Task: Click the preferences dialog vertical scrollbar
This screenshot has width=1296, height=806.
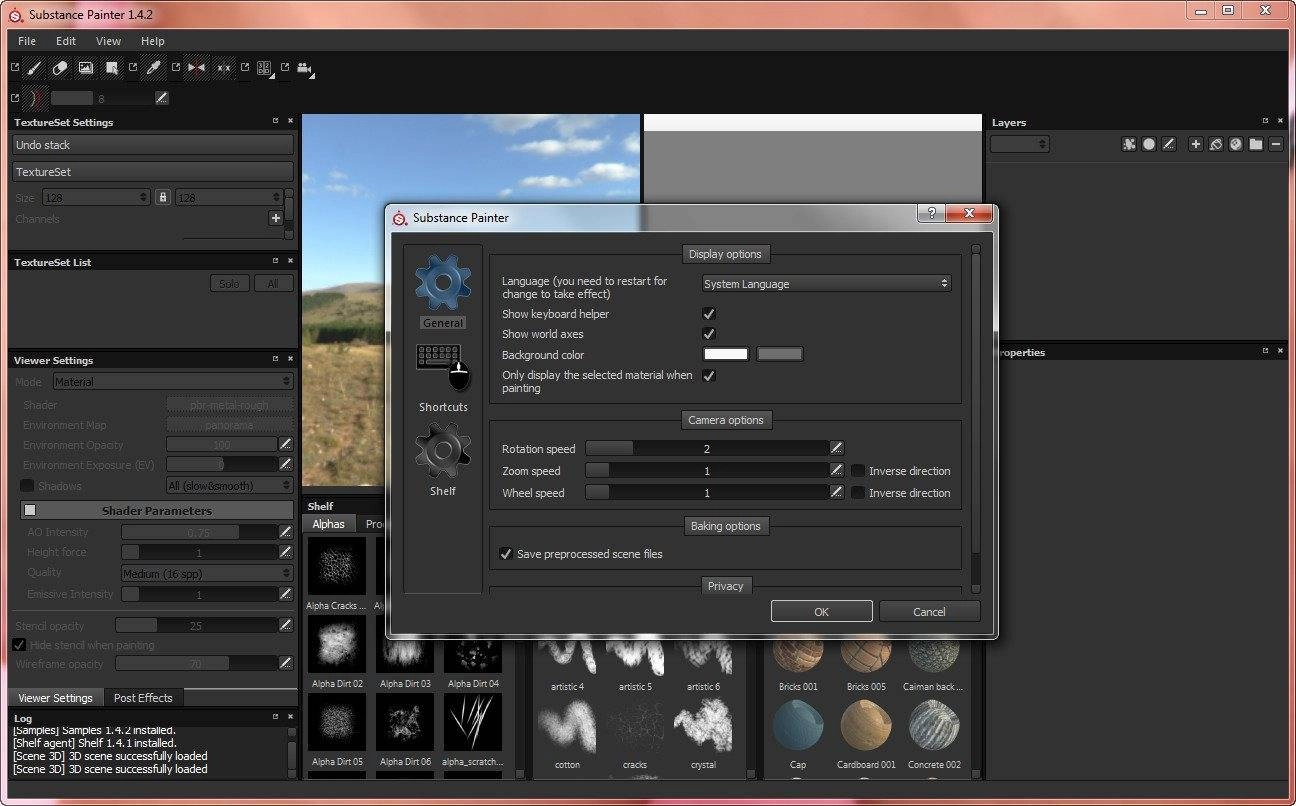Action: coord(976,419)
